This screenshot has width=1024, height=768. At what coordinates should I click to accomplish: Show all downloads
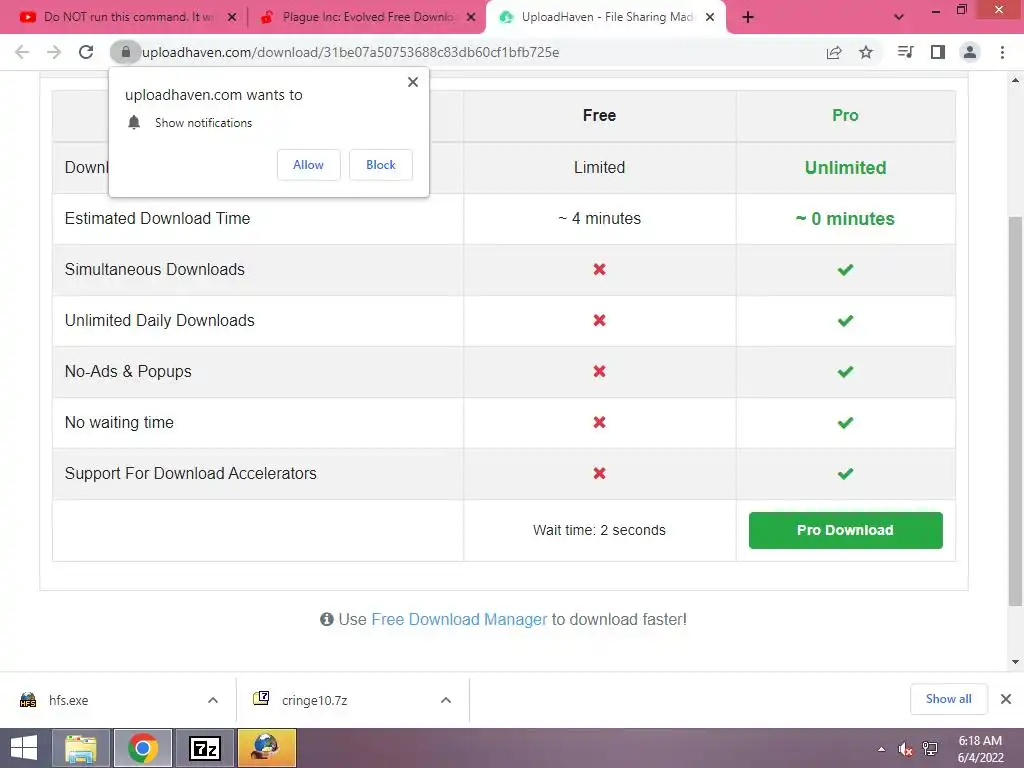coord(948,699)
